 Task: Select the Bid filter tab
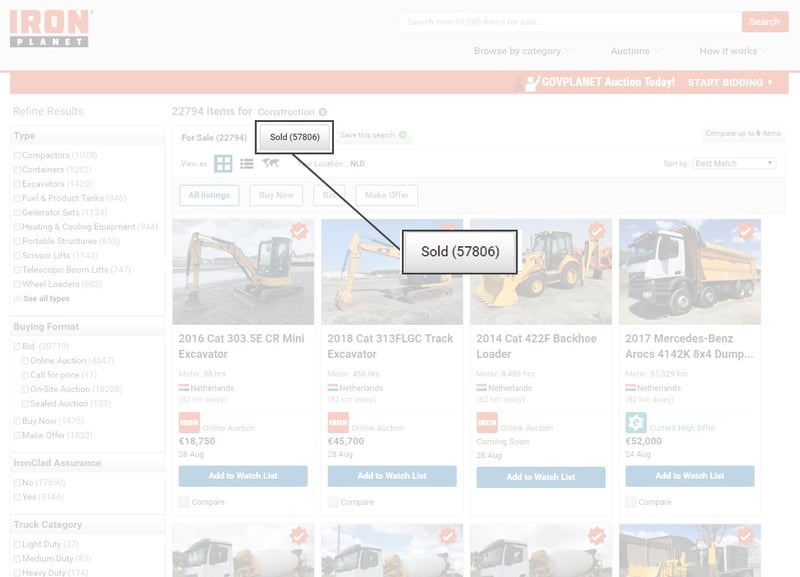(329, 195)
